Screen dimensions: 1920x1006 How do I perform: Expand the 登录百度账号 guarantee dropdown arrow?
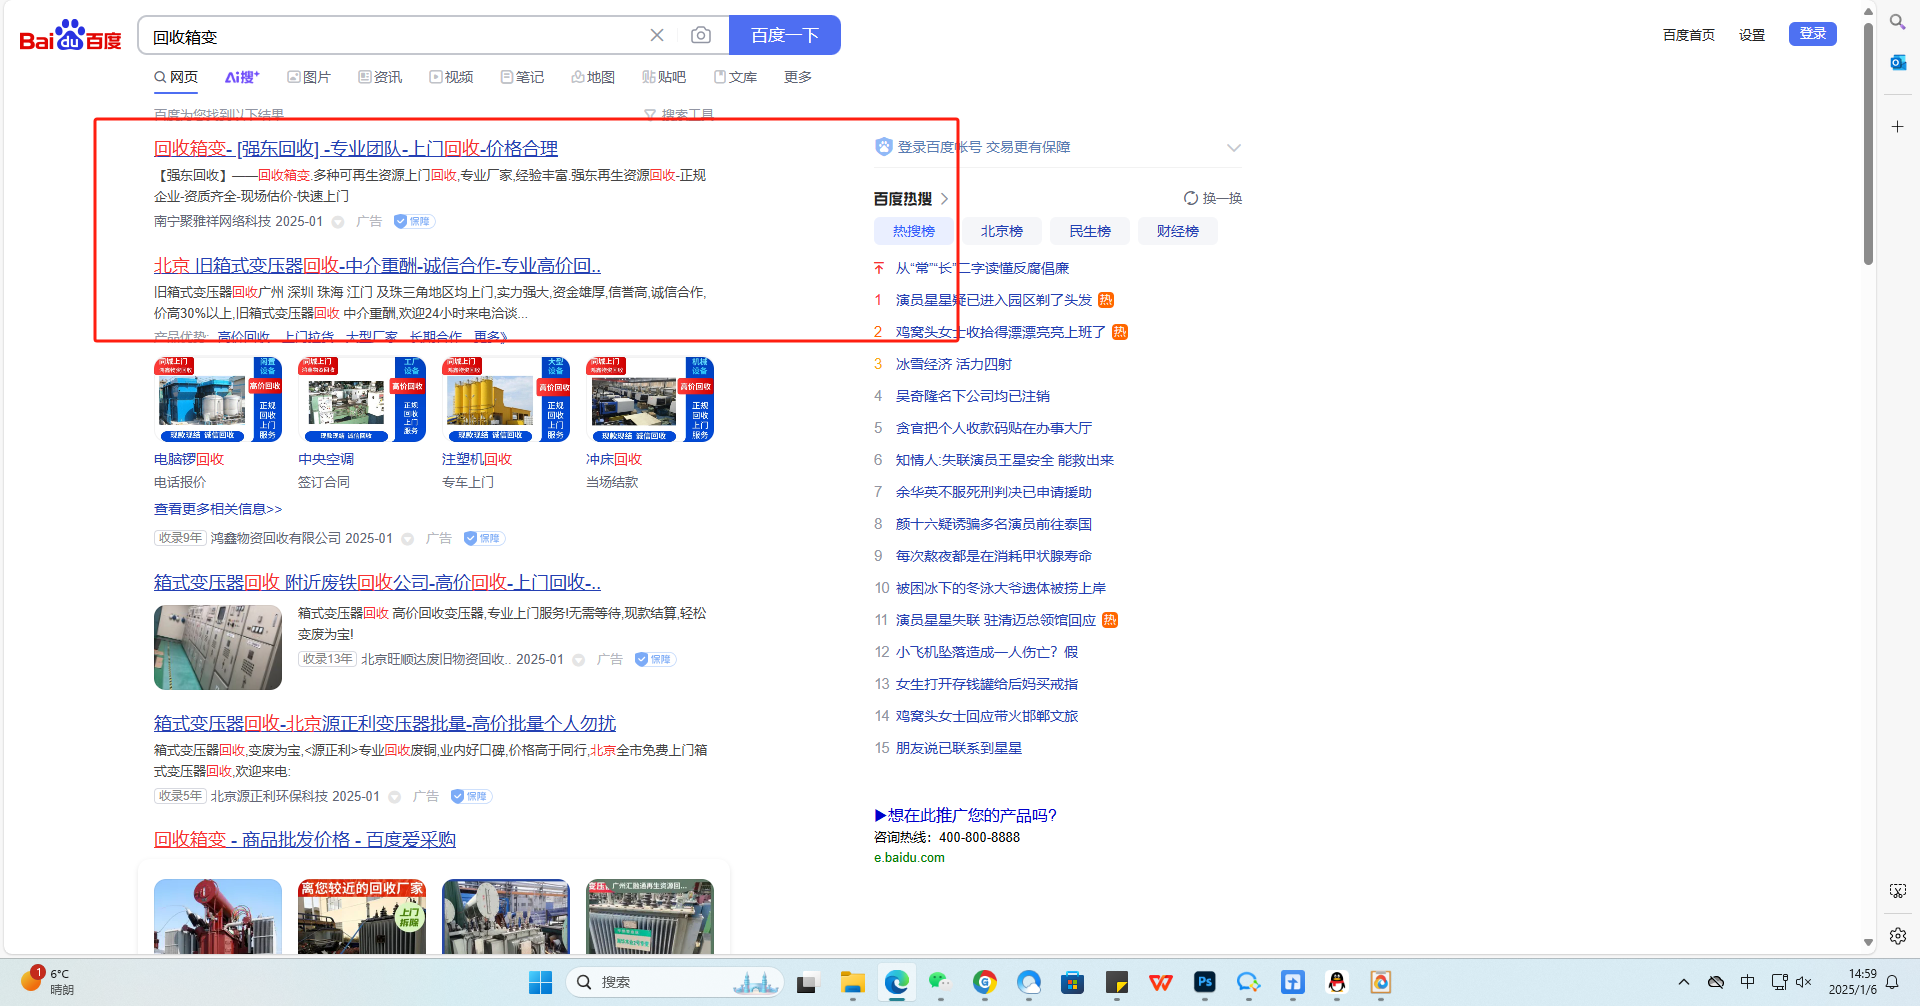(x=1233, y=148)
